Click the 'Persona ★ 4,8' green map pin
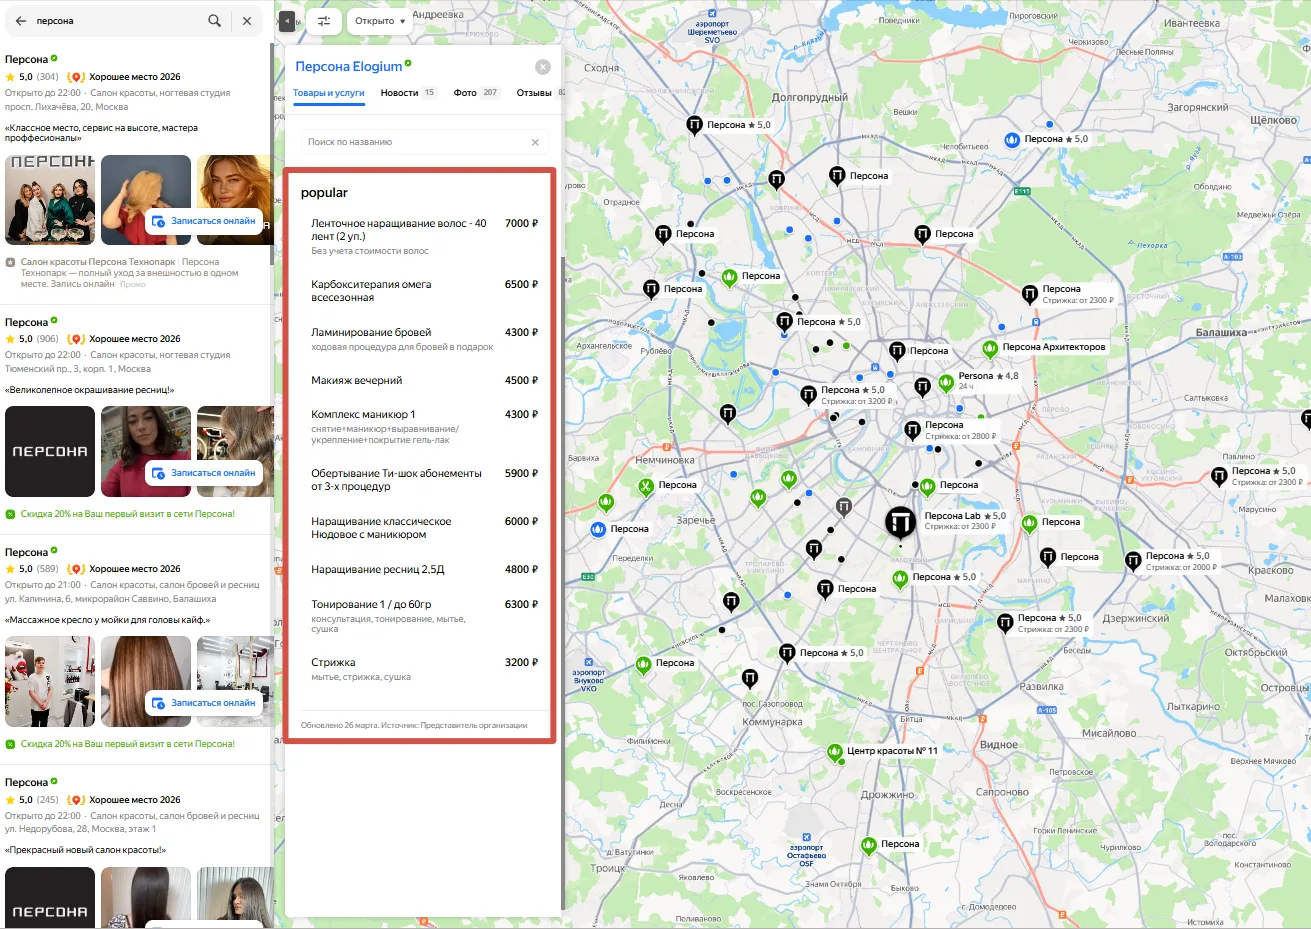 [946, 382]
